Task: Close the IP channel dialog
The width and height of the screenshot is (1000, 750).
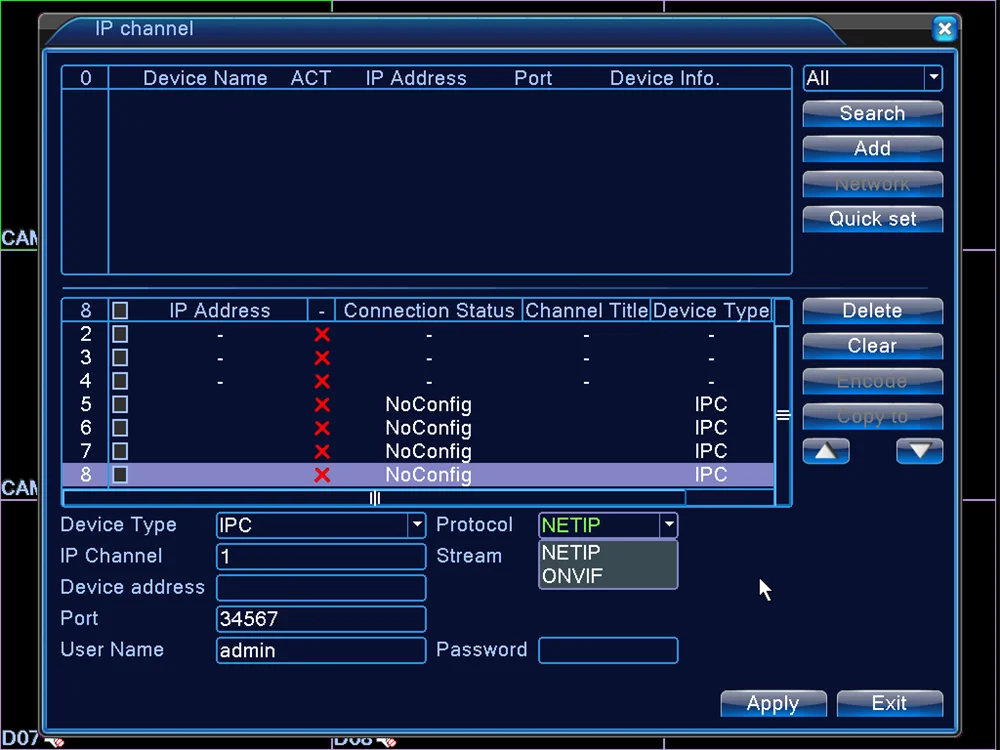Action: point(945,29)
